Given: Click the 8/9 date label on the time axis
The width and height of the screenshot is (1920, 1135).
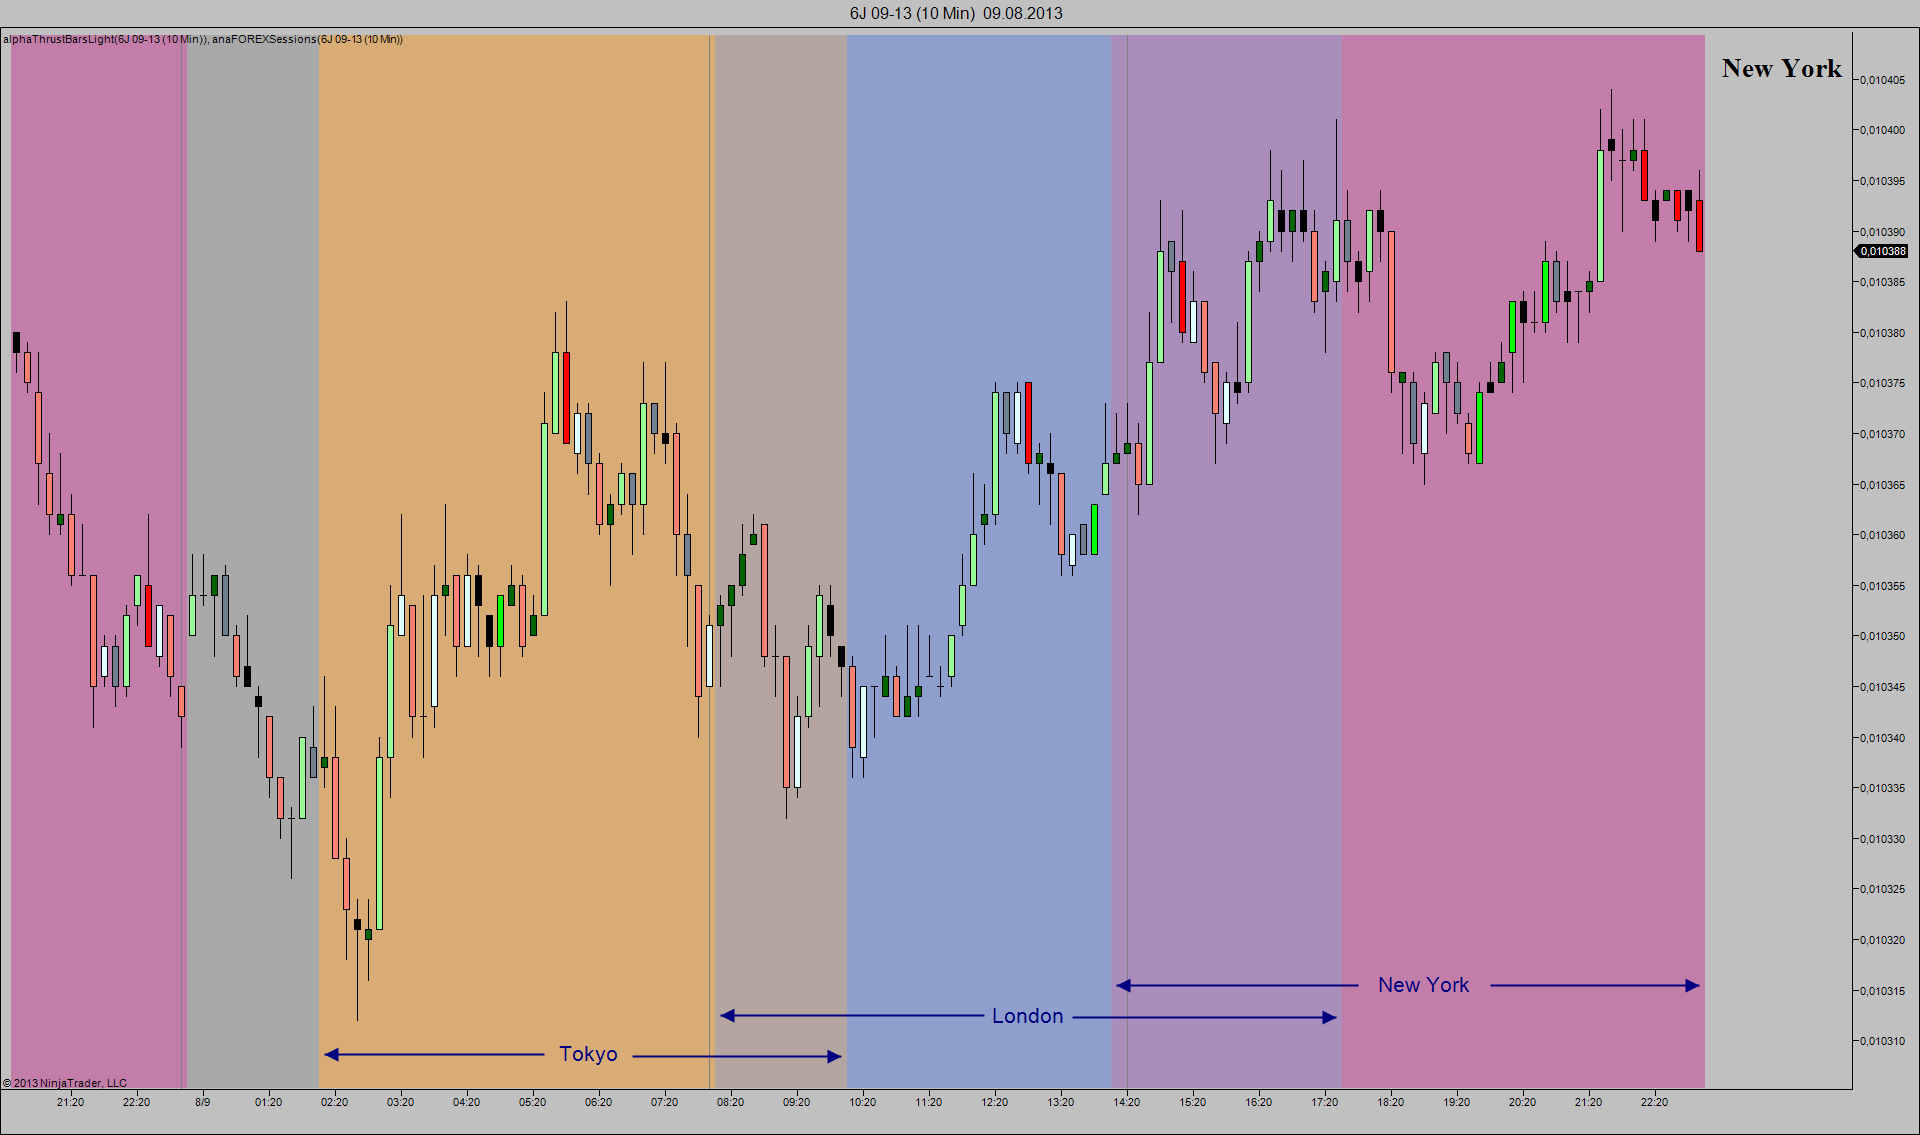Looking at the screenshot, I should coord(202,1102).
